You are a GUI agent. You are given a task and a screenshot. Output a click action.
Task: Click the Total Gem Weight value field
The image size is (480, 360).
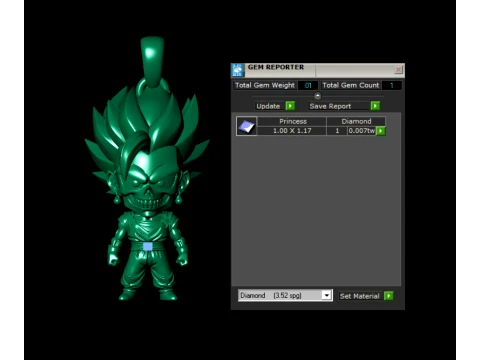308,85
